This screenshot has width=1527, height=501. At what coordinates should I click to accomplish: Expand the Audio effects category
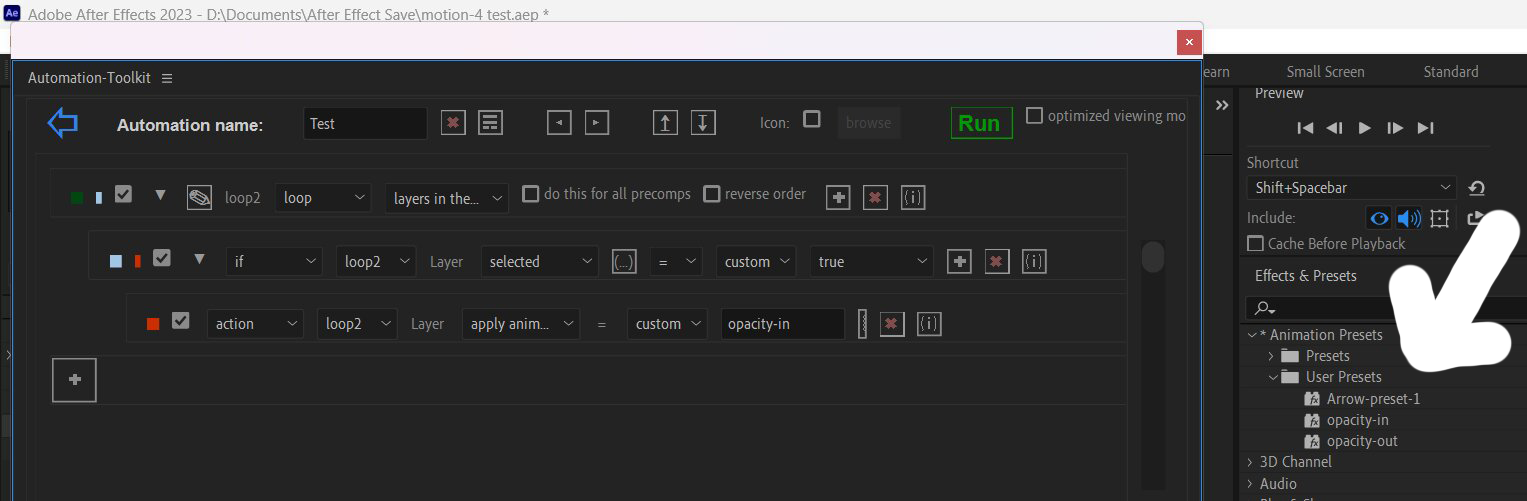click(1251, 484)
